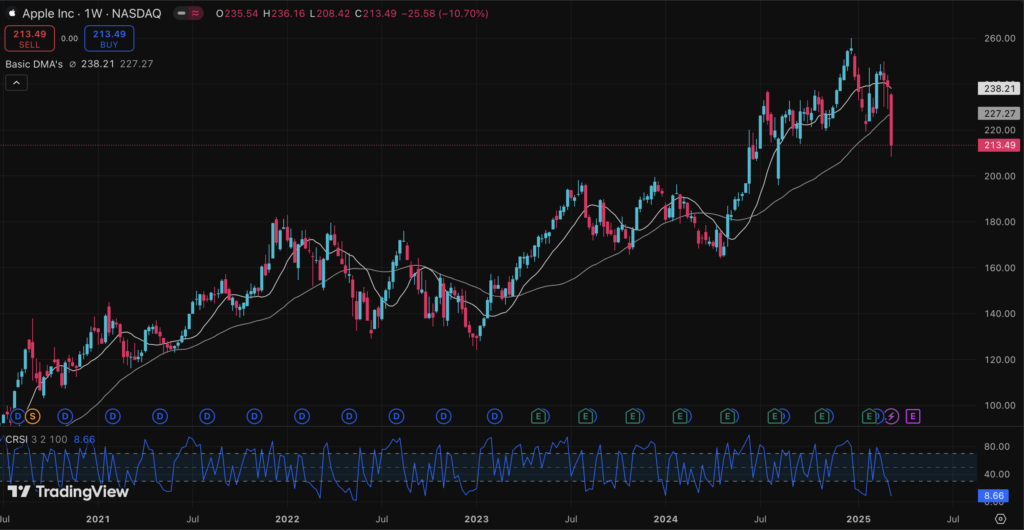Click the 238.21 price label on the axis
This screenshot has width=1024, height=530.
click(999, 88)
